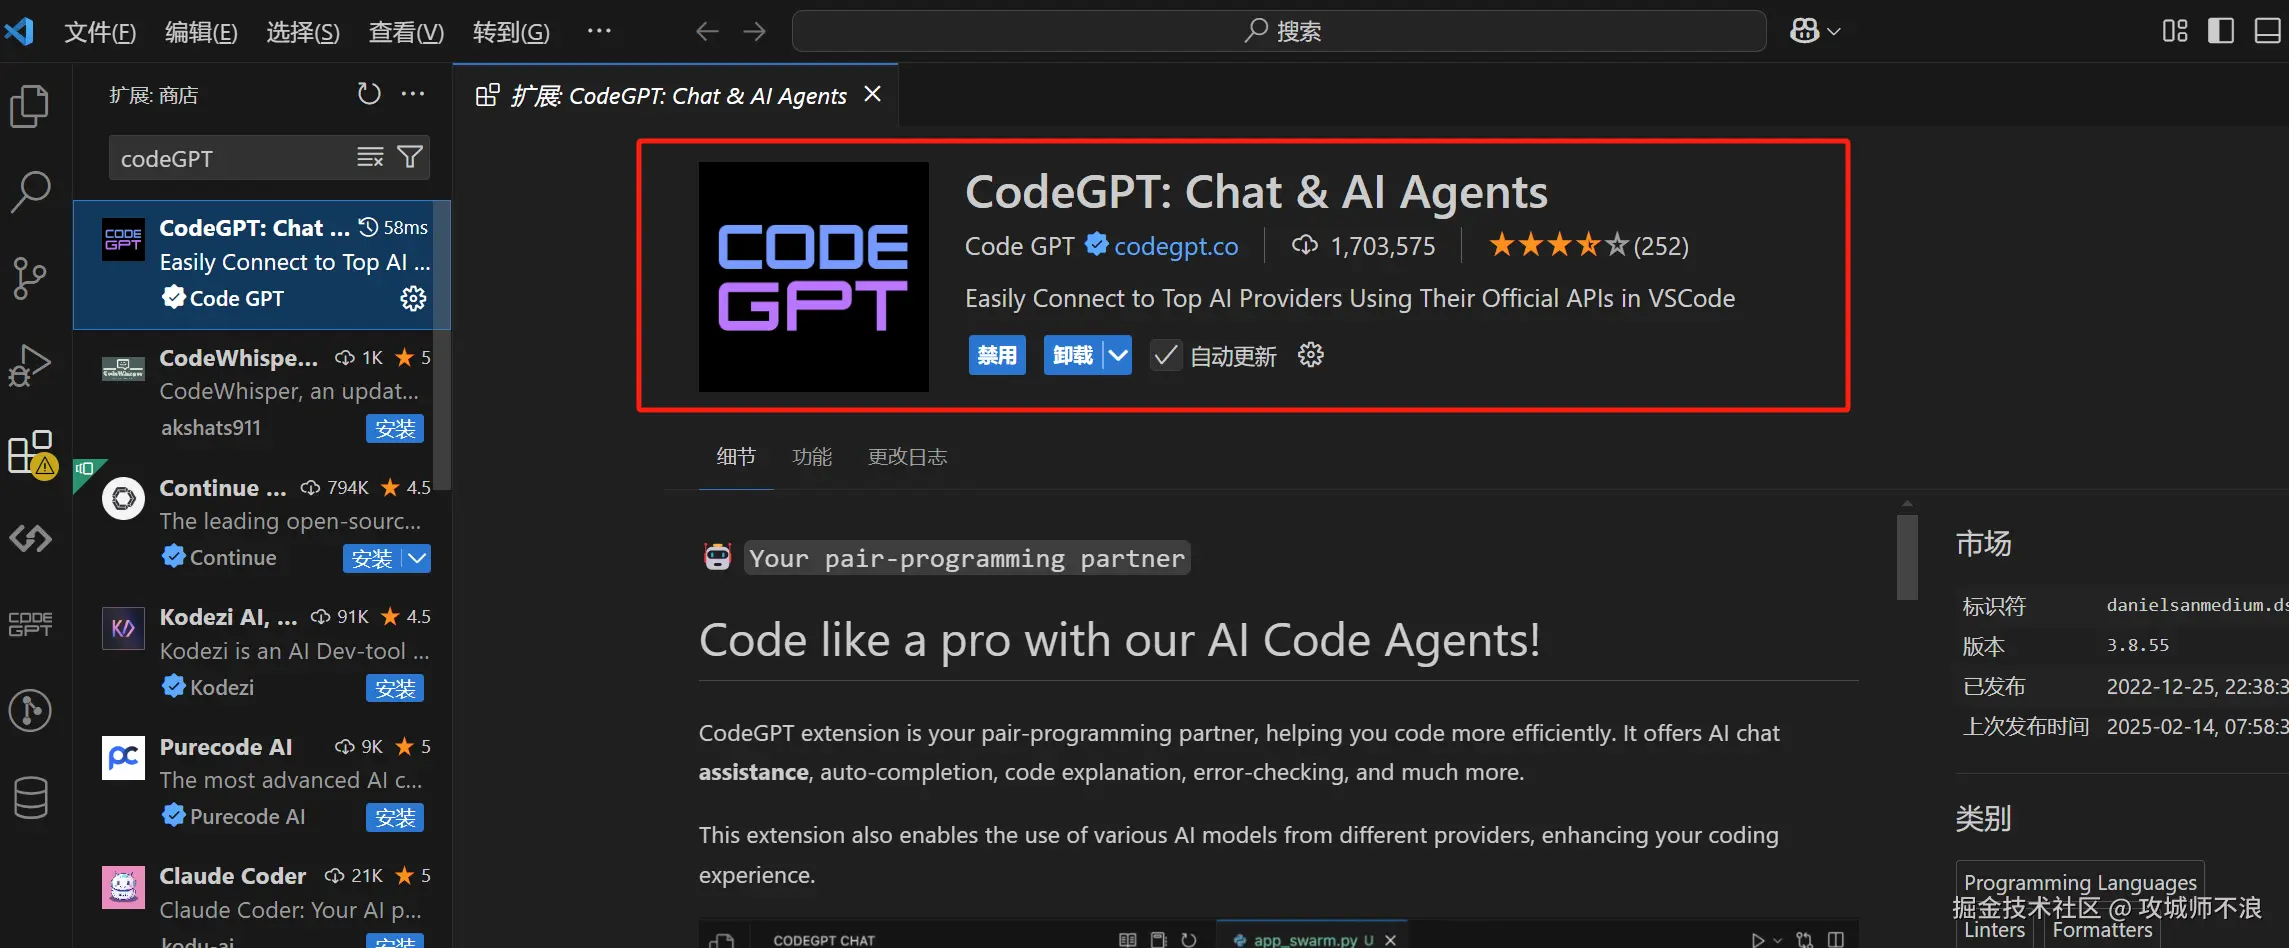
Task: Open the 查看(V) menu
Action: click(406, 32)
